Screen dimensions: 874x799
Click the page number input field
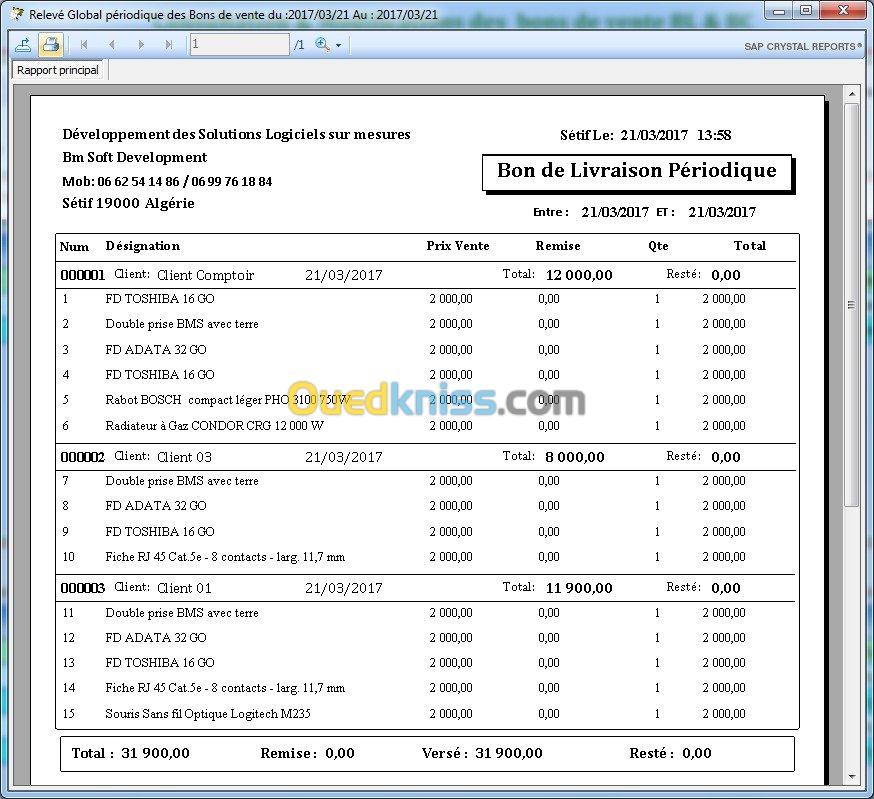[240, 45]
